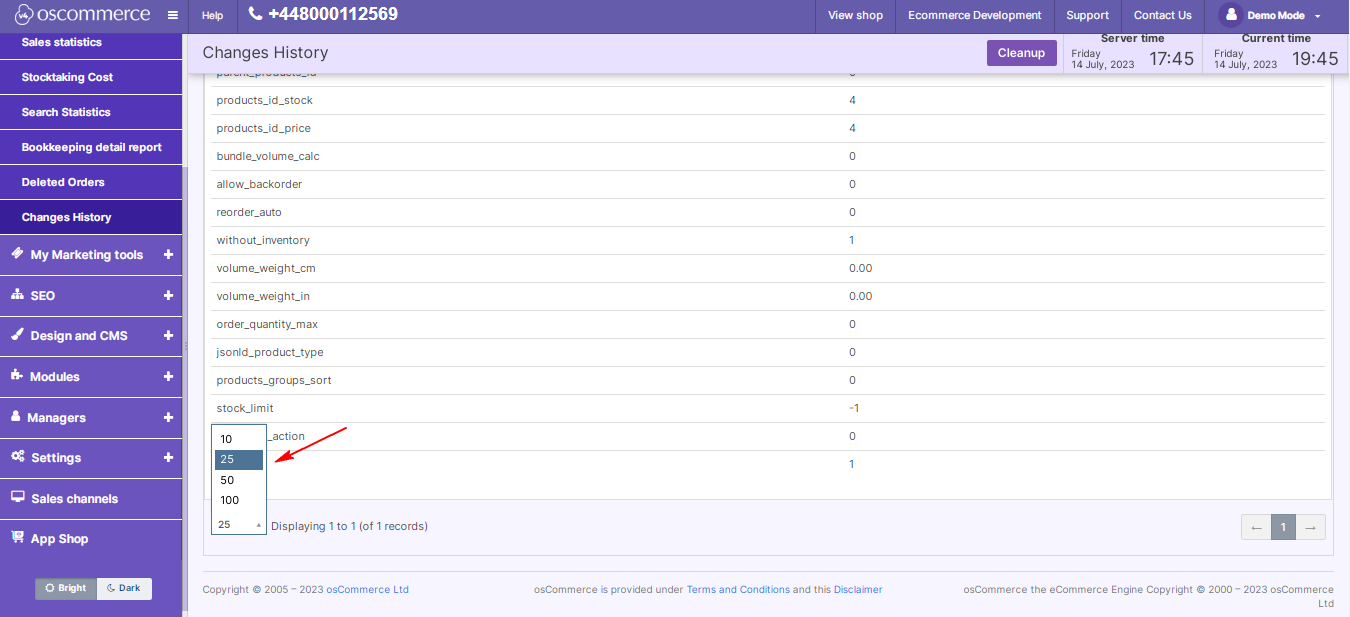
Task: Open the Demo Mode dropdown arrow
Action: point(1318,17)
